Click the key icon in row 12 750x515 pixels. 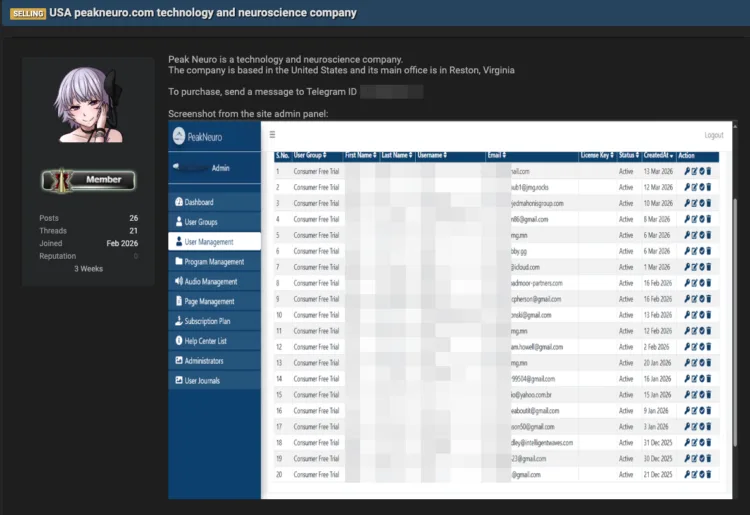click(687, 347)
